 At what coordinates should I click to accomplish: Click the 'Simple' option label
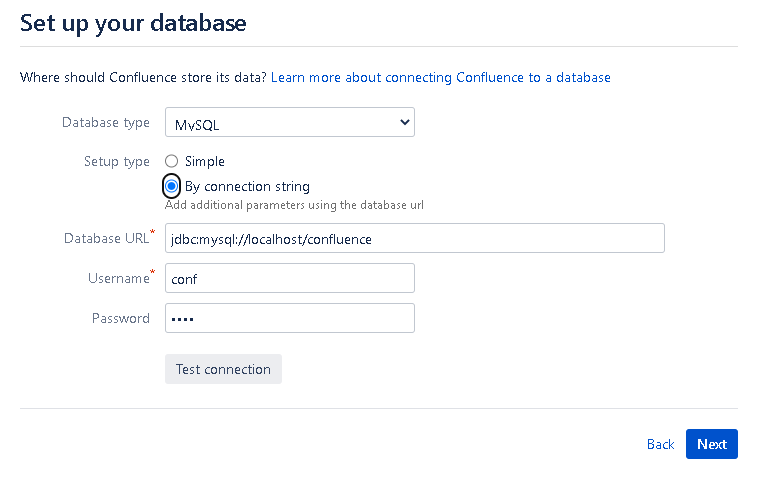pos(205,161)
